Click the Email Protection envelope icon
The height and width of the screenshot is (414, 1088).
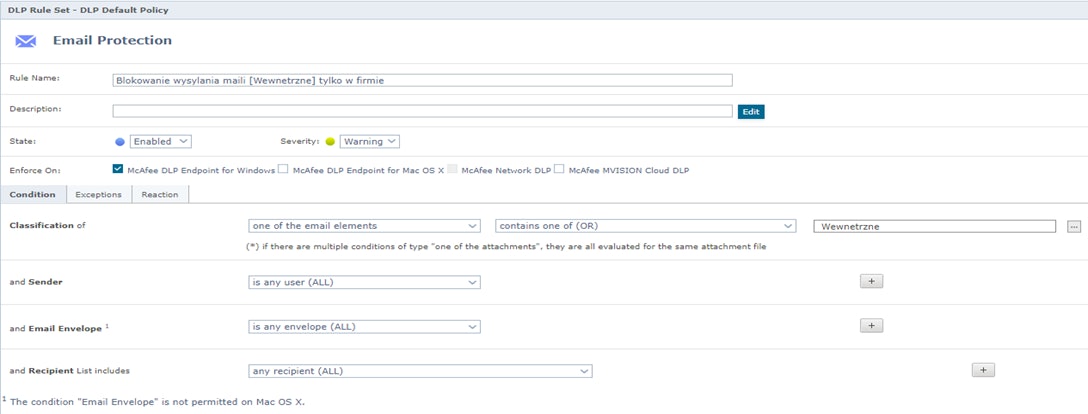pyautogui.click(x=26, y=41)
